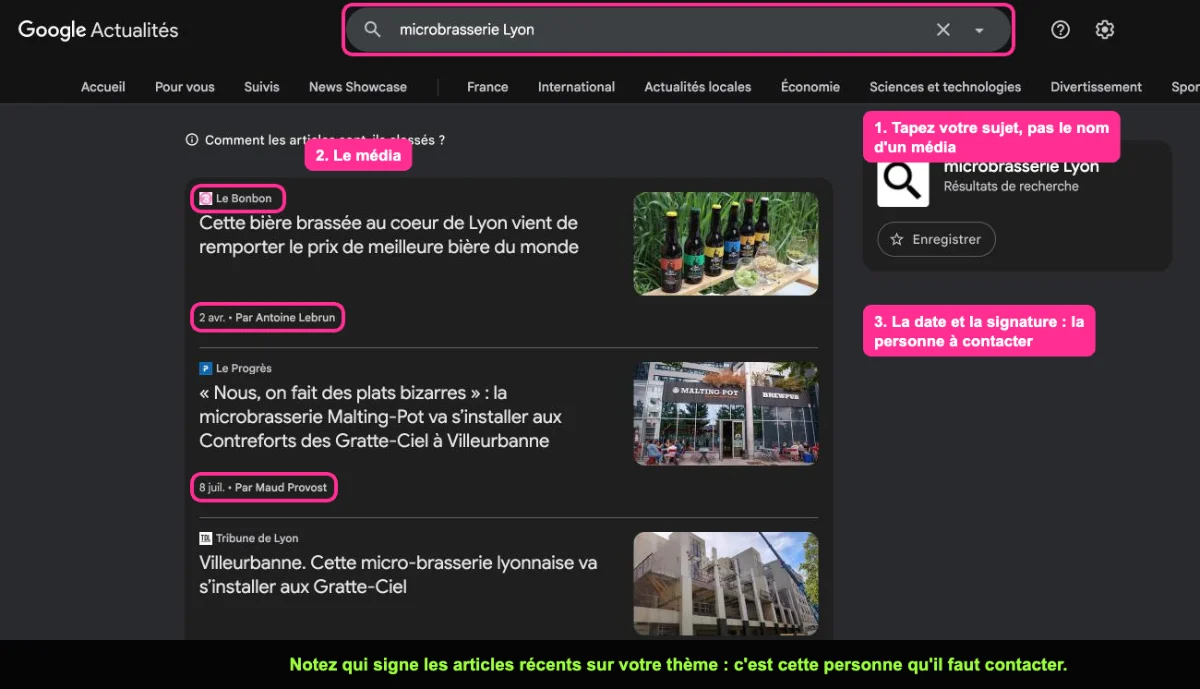Open the Le Progrès source name

pyautogui.click(x=244, y=368)
